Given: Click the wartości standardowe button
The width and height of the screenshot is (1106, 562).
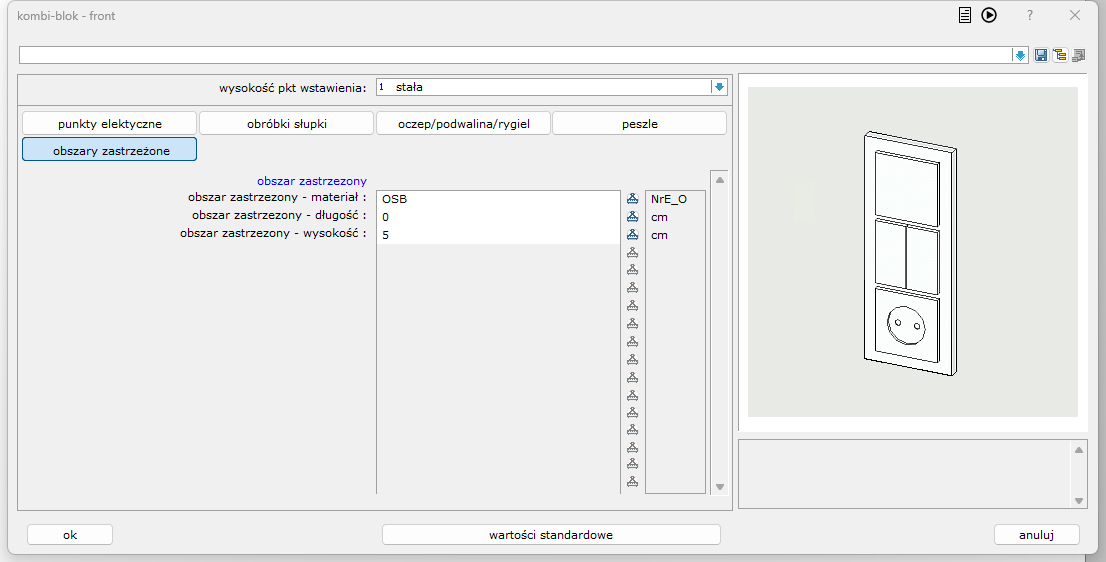Looking at the screenshot, I should pyautogui.click(x=551, y=535).
